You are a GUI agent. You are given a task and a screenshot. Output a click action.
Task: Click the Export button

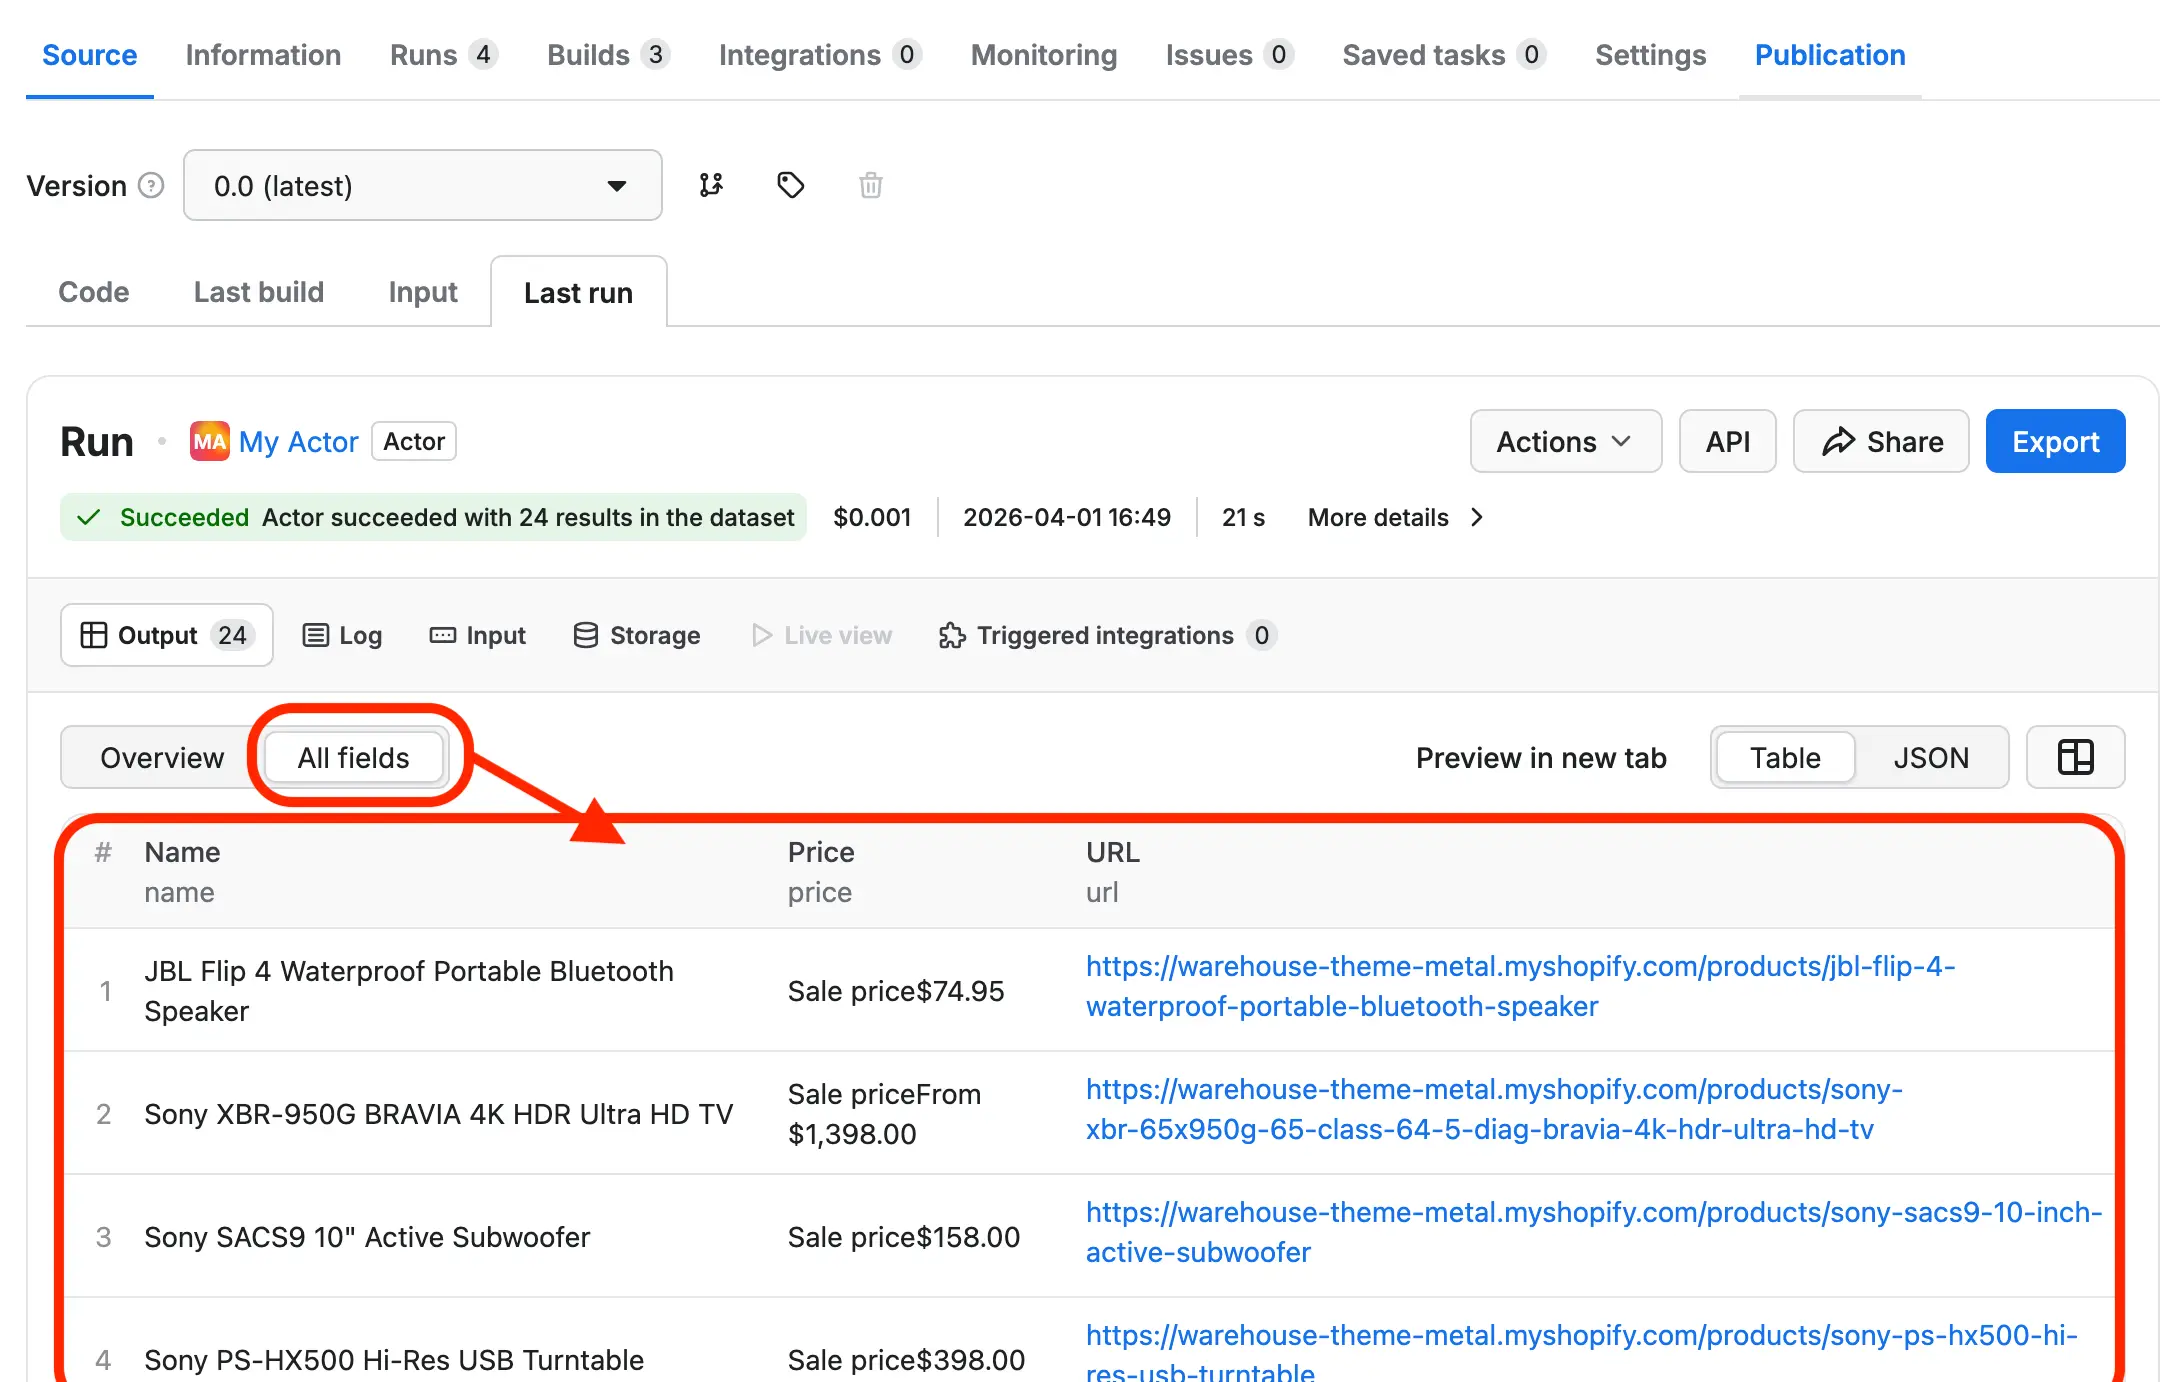2055,441
